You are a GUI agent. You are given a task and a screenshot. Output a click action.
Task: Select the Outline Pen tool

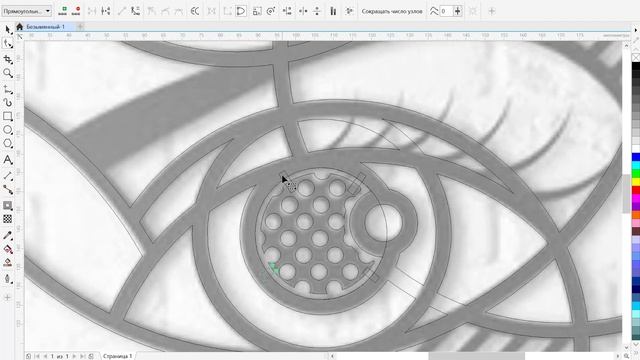point(8,279)
